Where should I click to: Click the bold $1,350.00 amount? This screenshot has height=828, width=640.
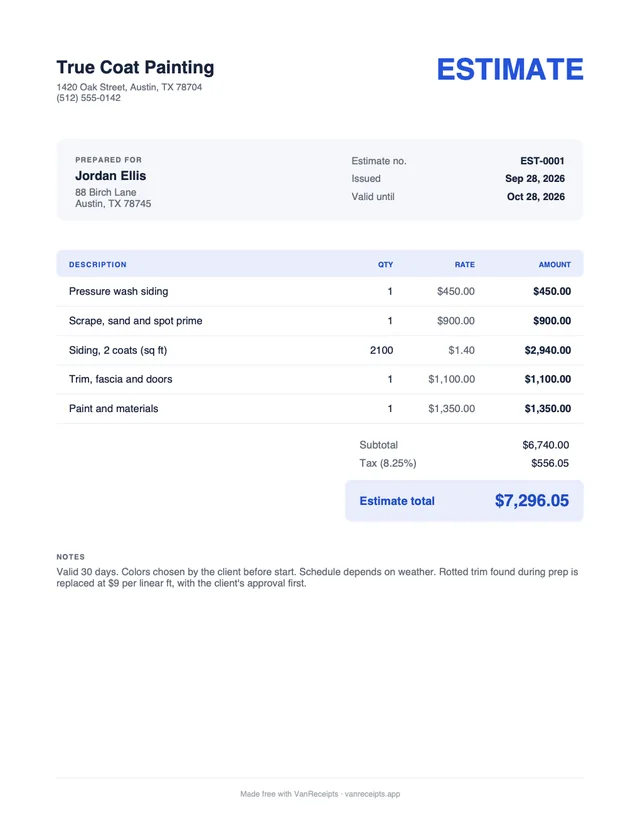click(548, 409)
